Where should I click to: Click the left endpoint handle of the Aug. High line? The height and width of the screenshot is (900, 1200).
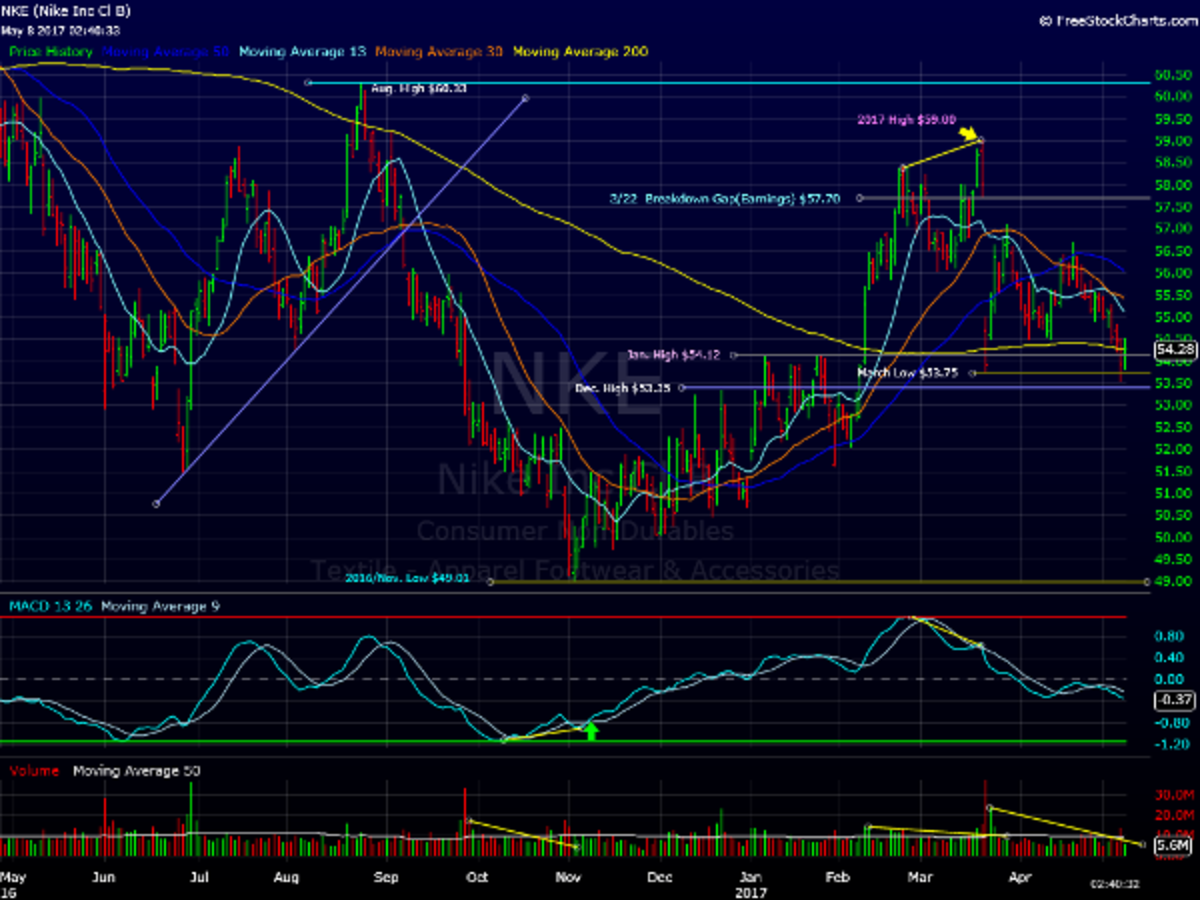(x=309, y=83)
